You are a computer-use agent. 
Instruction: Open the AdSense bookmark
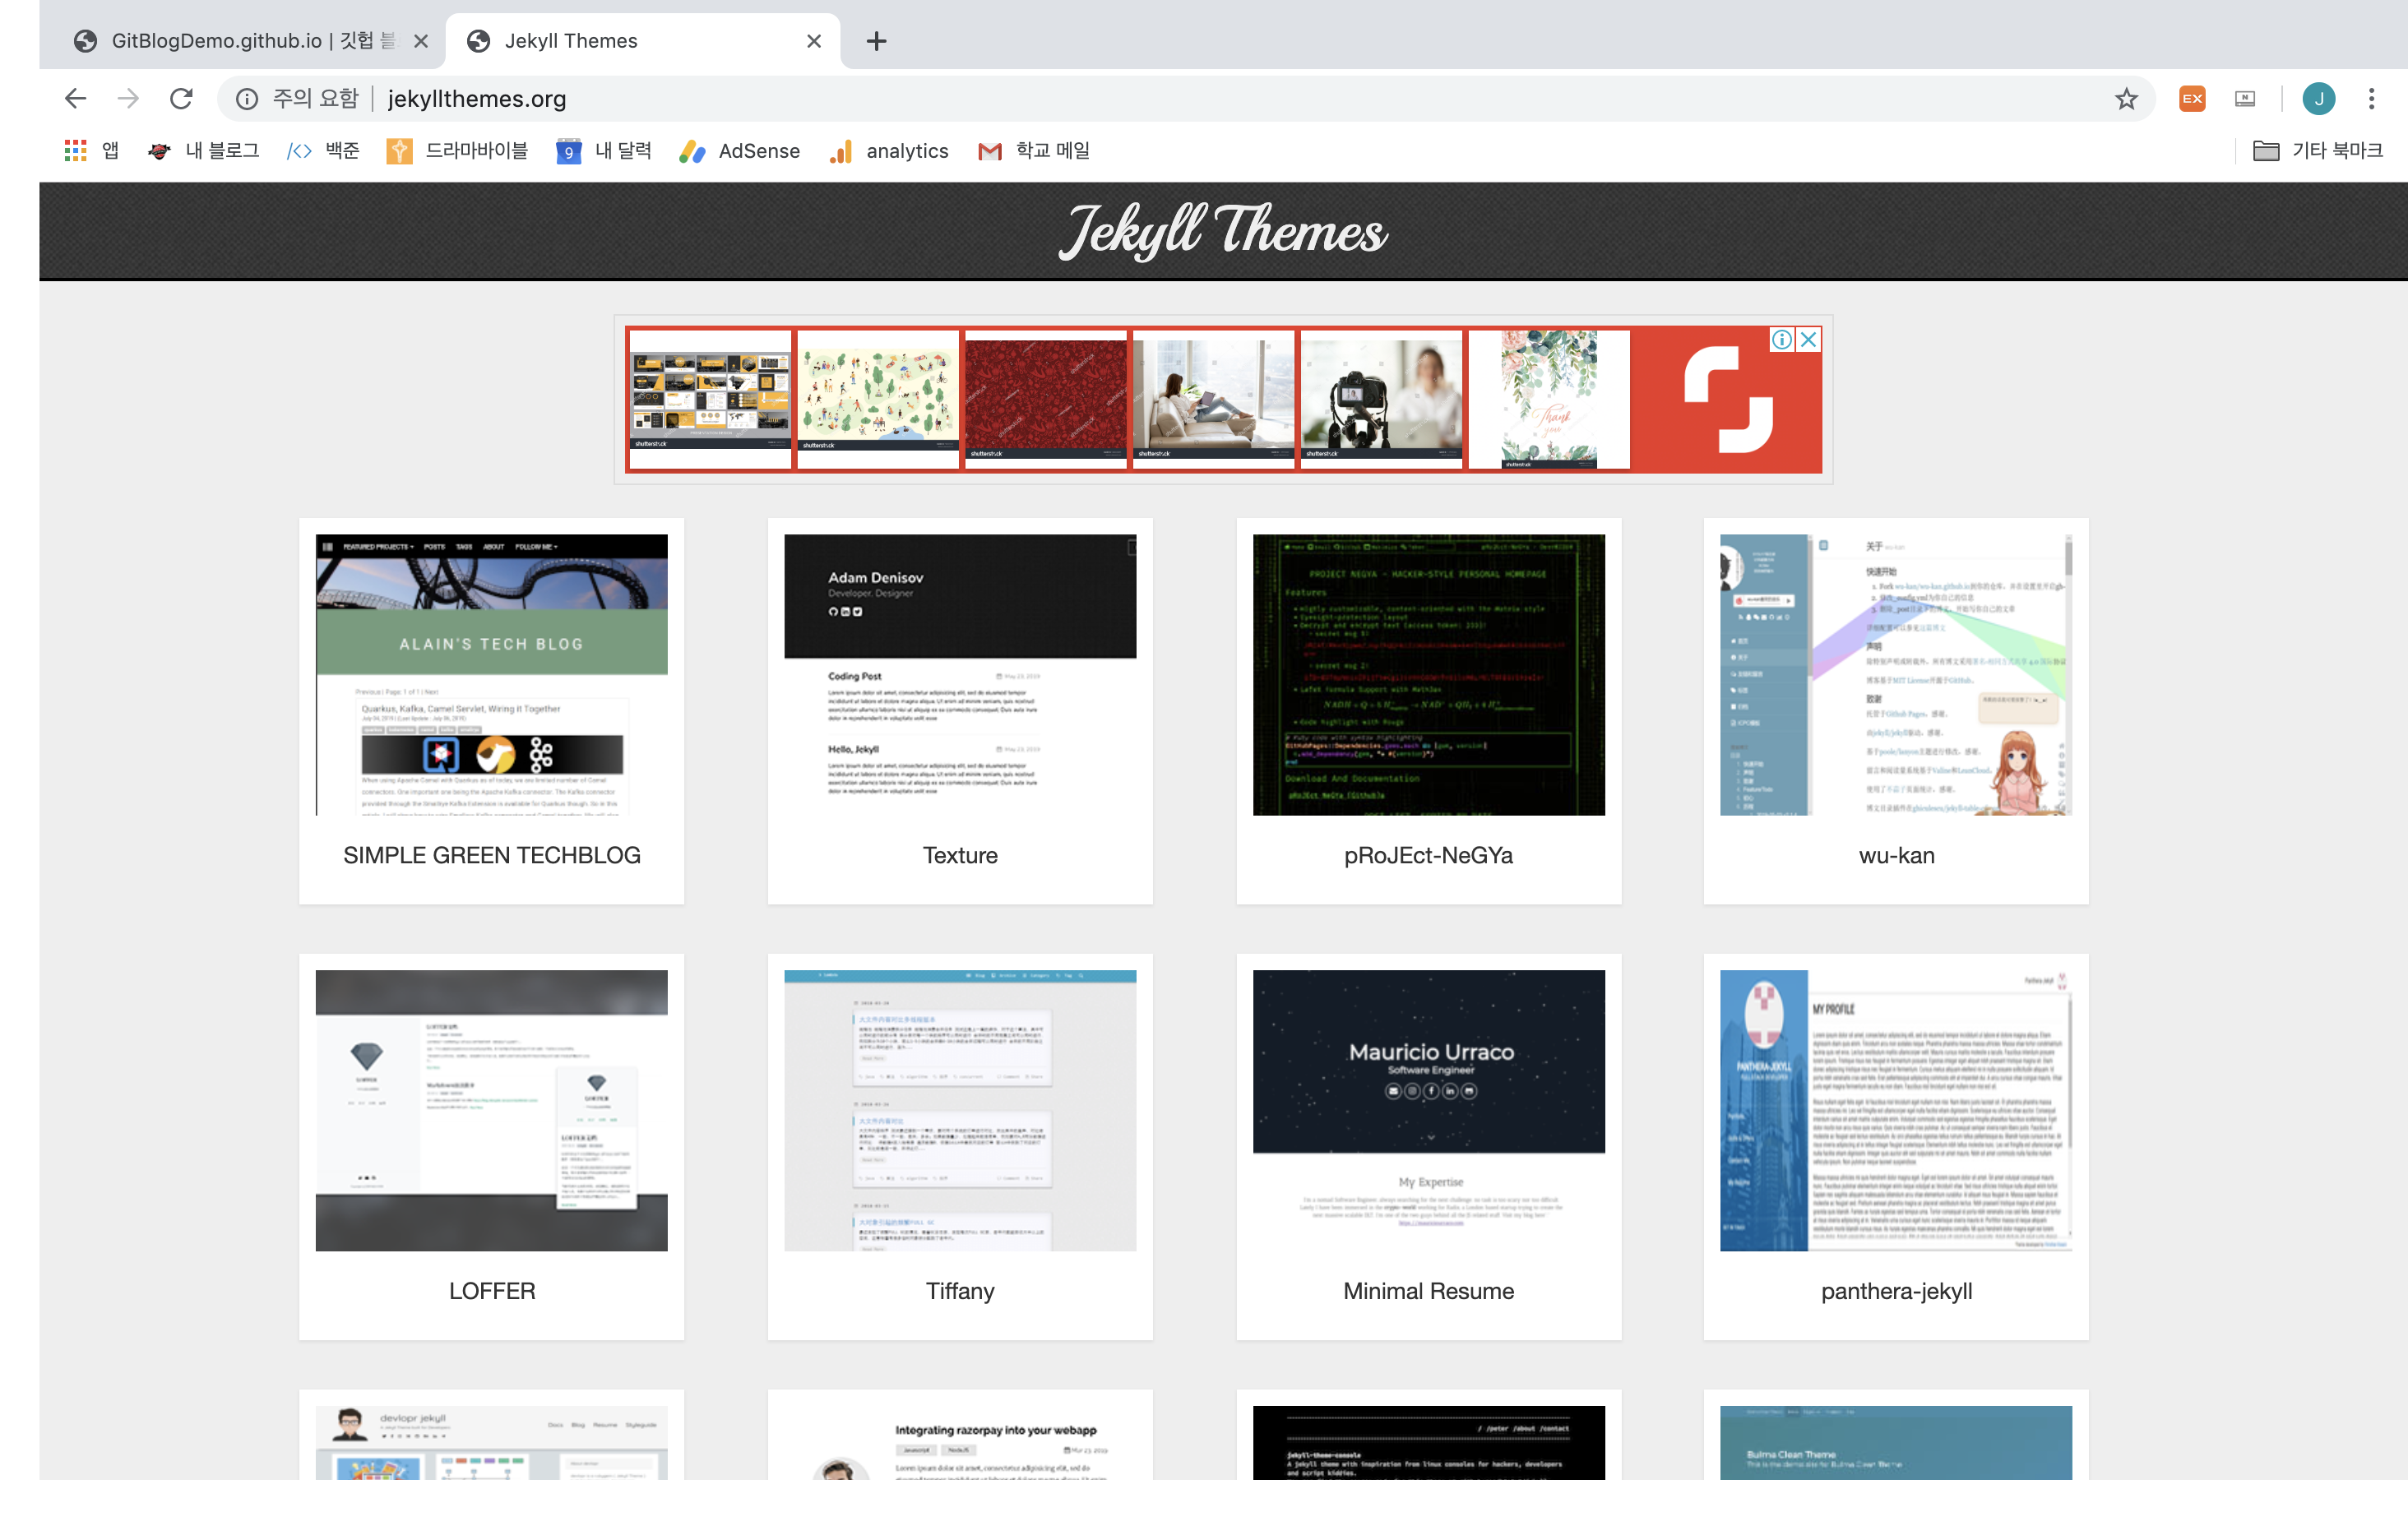[740, 151]
